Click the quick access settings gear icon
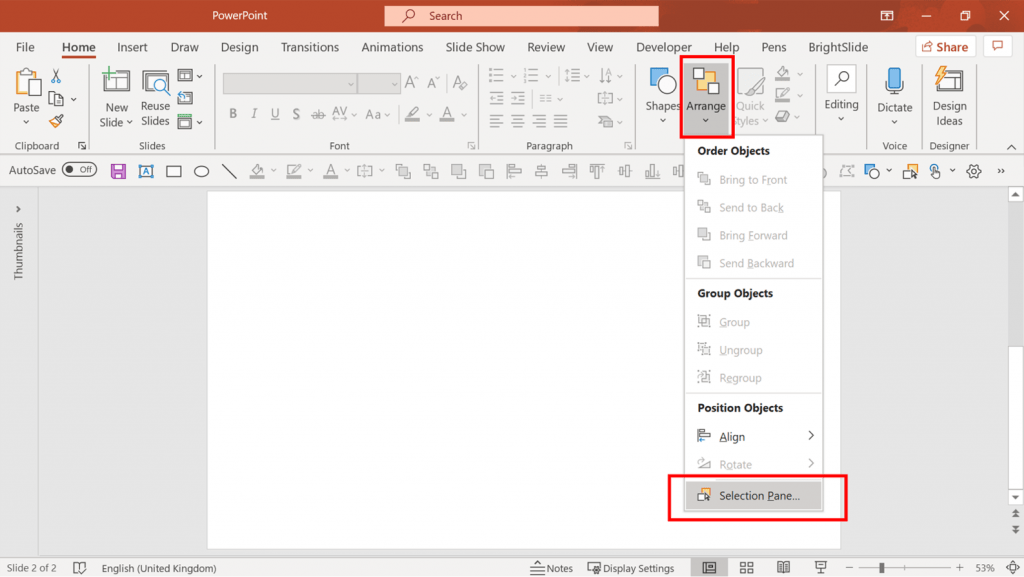Image resolution: width=1024 pixels, height=577 pixels. pyautogui.click(x=974, y=171)
